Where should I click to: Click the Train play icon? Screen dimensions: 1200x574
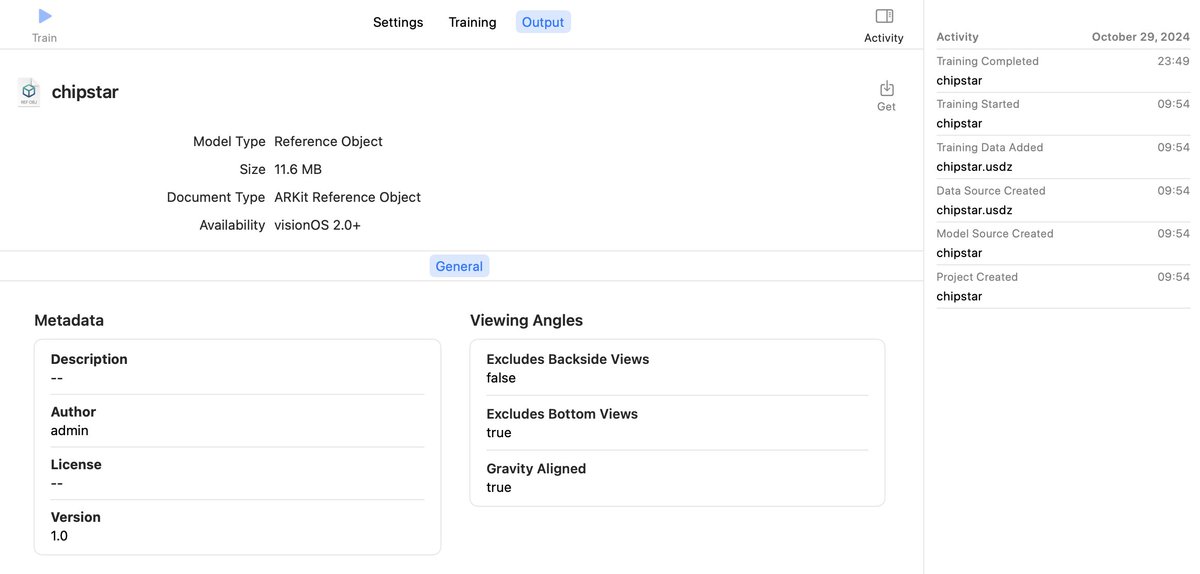[44, 16]
